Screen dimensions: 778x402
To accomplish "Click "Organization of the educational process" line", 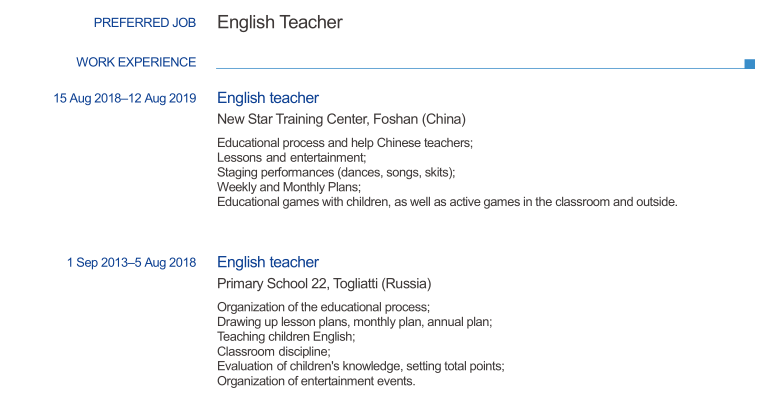I will point(323,307).
